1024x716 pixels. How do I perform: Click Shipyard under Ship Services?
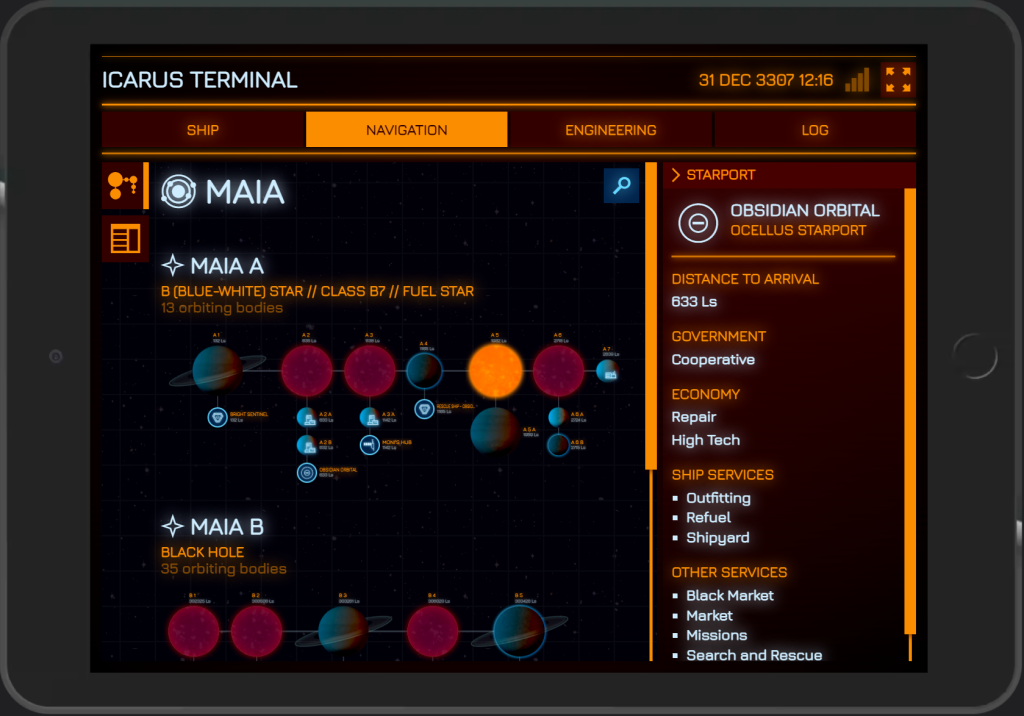(x=718, y=538)
